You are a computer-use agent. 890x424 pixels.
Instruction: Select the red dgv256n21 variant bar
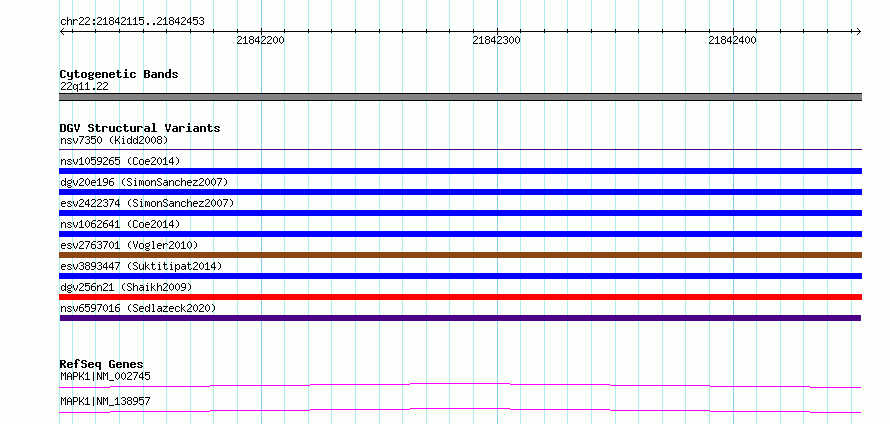(x=461, y=297)
